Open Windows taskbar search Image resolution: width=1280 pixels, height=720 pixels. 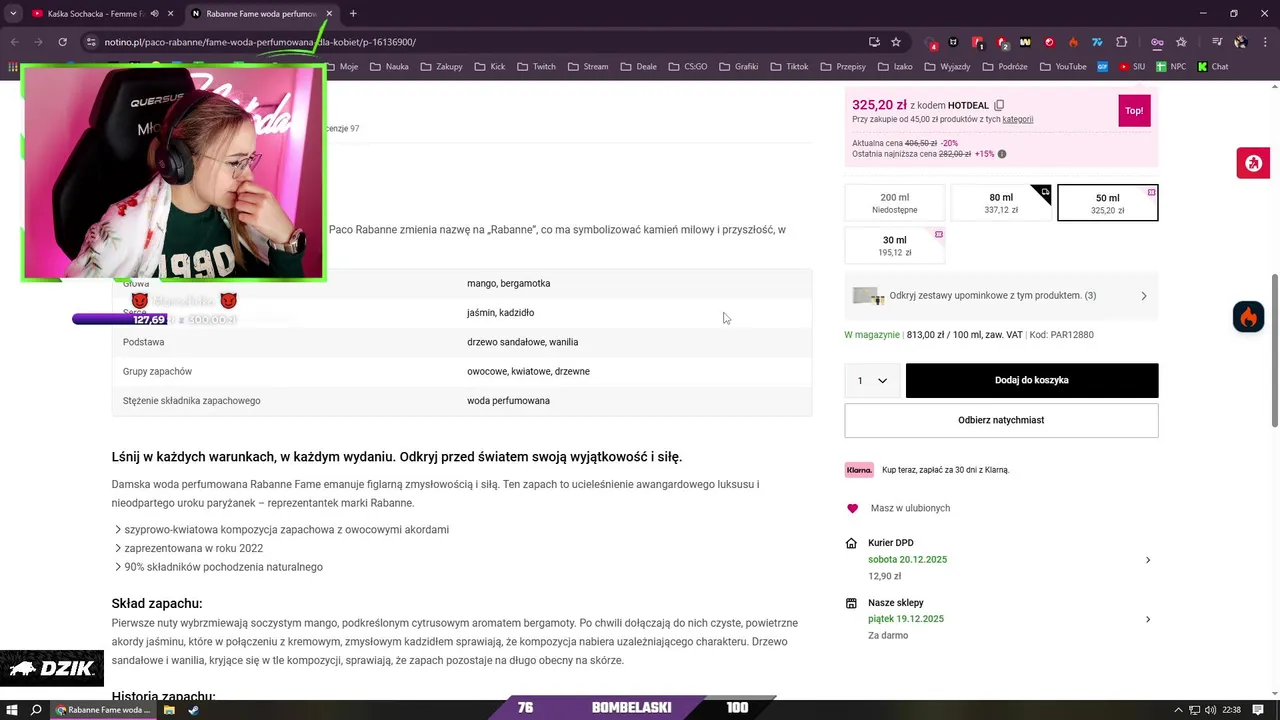[36, 710]
